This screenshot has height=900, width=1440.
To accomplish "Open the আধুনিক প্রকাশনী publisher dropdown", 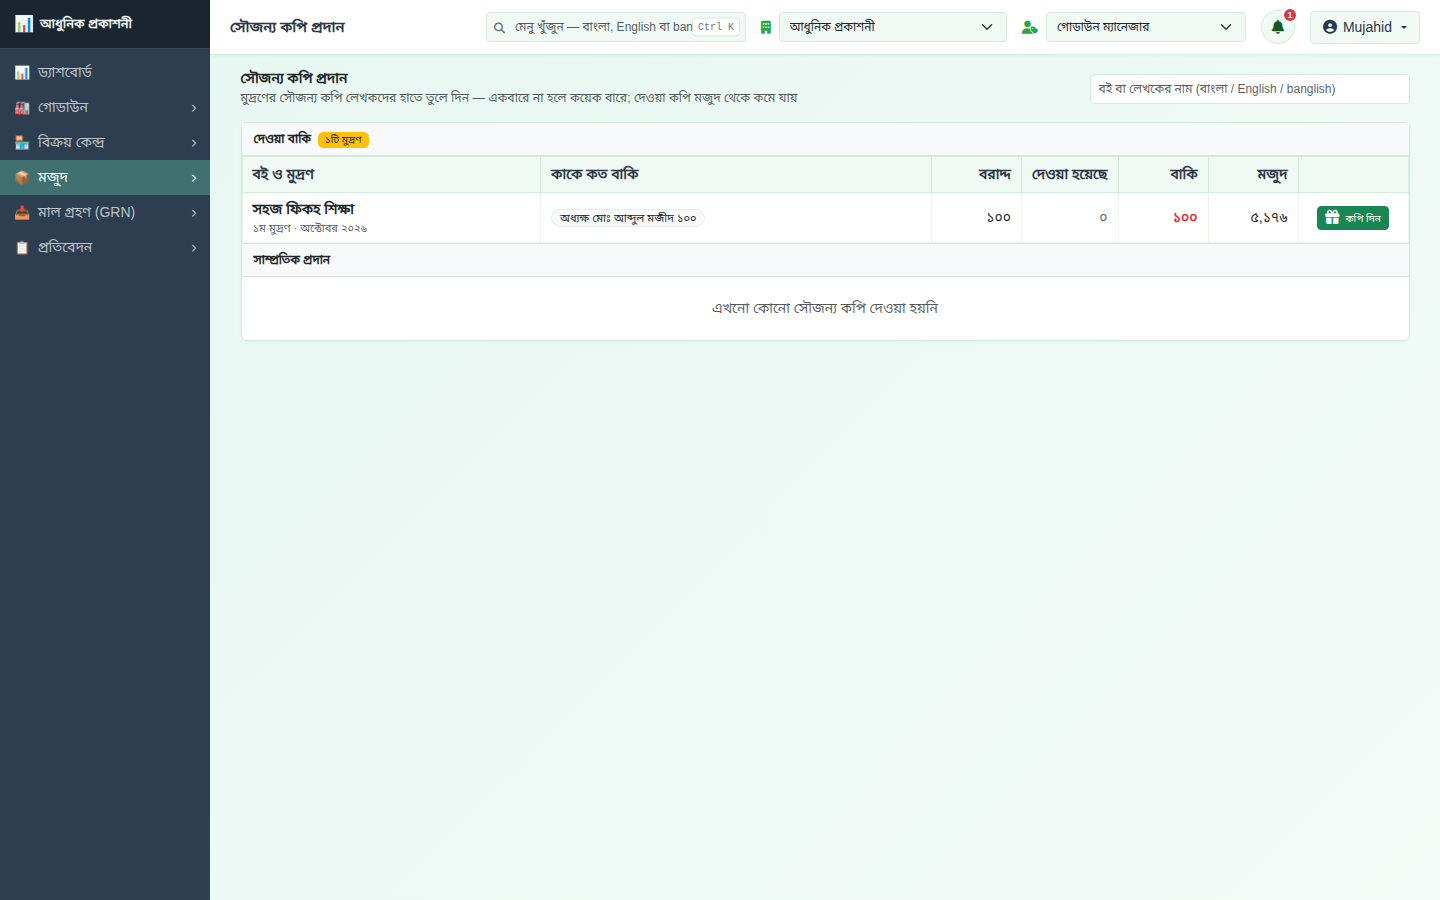I will [x=892, y=27].
